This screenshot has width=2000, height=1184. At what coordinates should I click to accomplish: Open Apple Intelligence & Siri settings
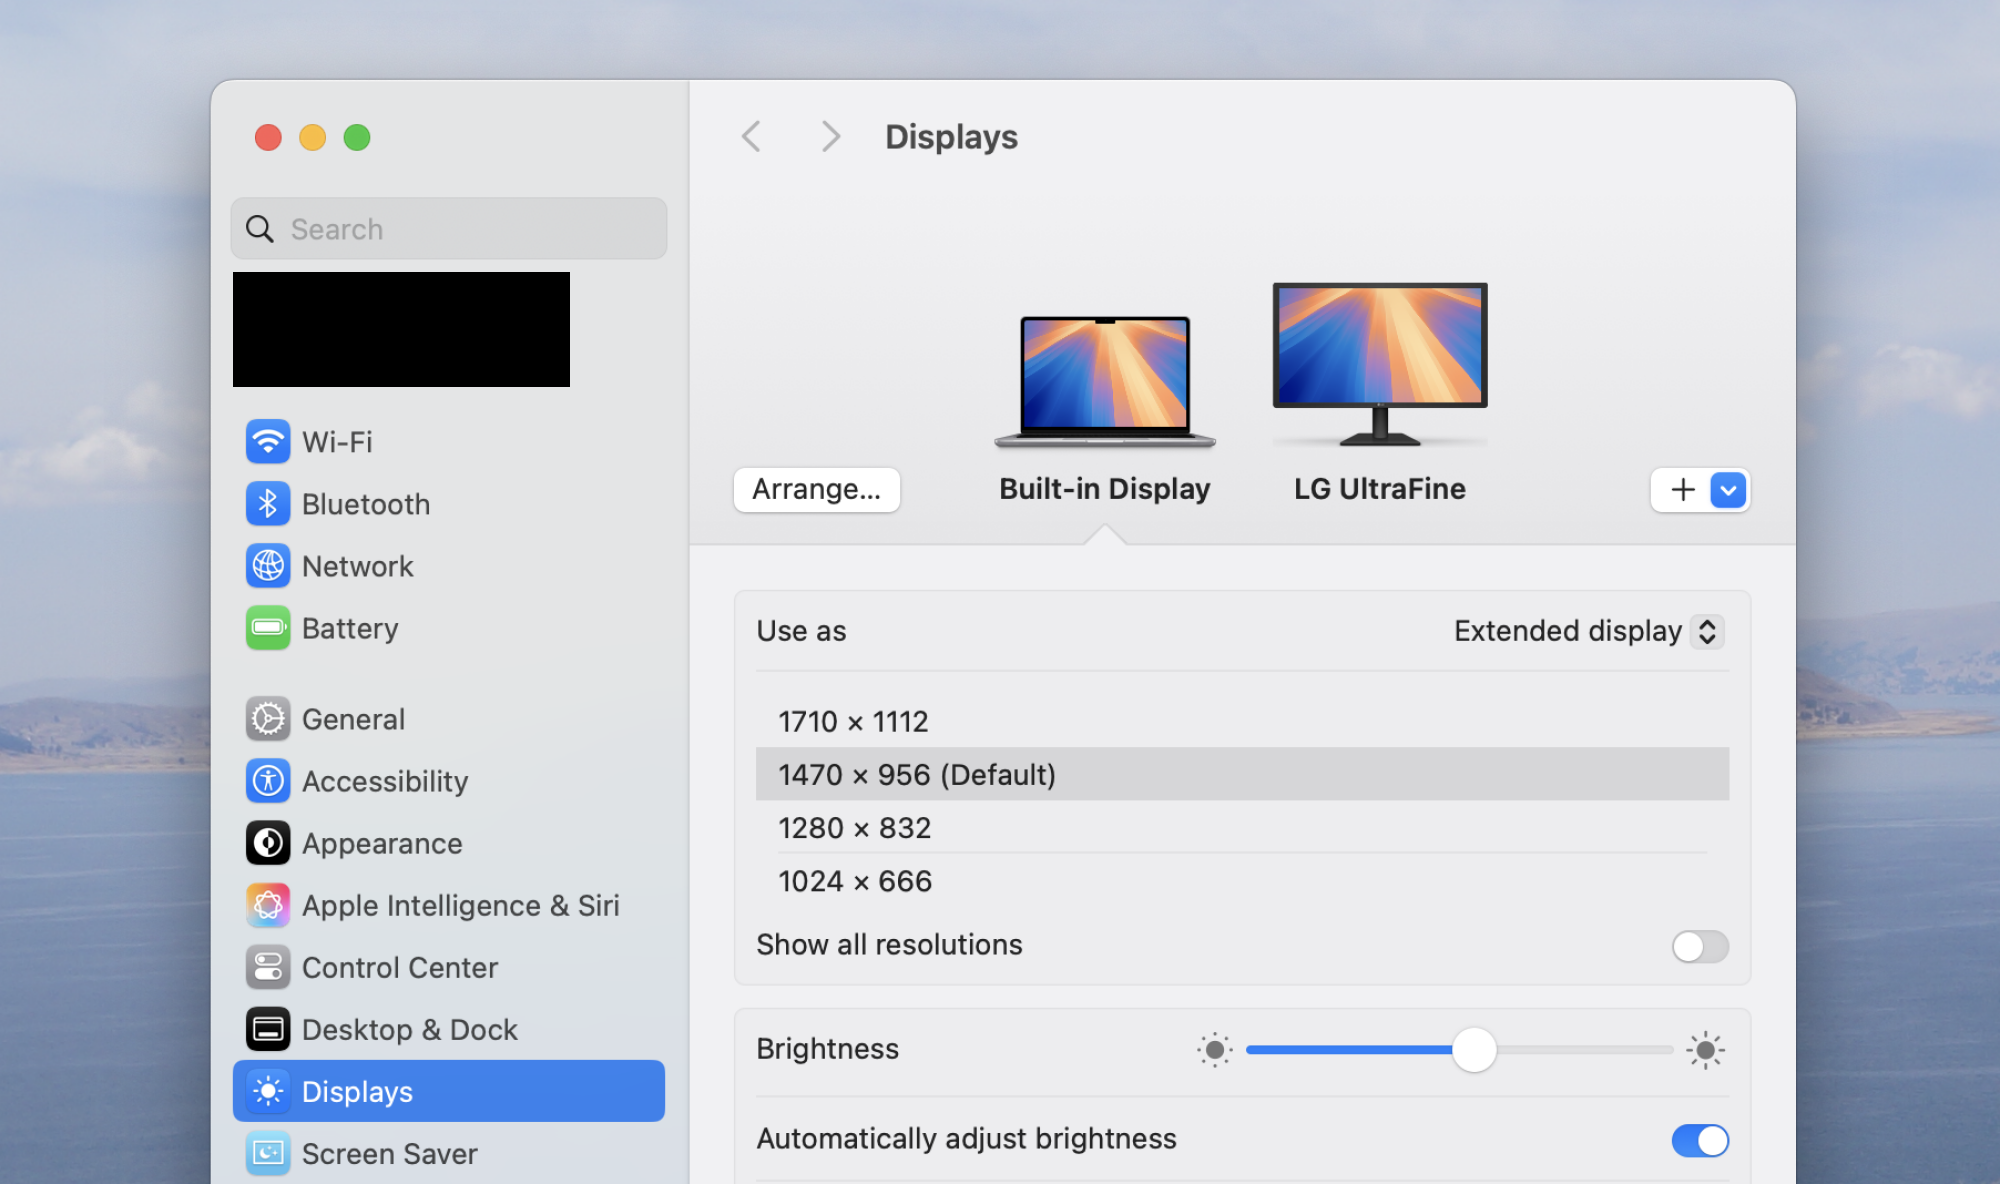(449, 905)
